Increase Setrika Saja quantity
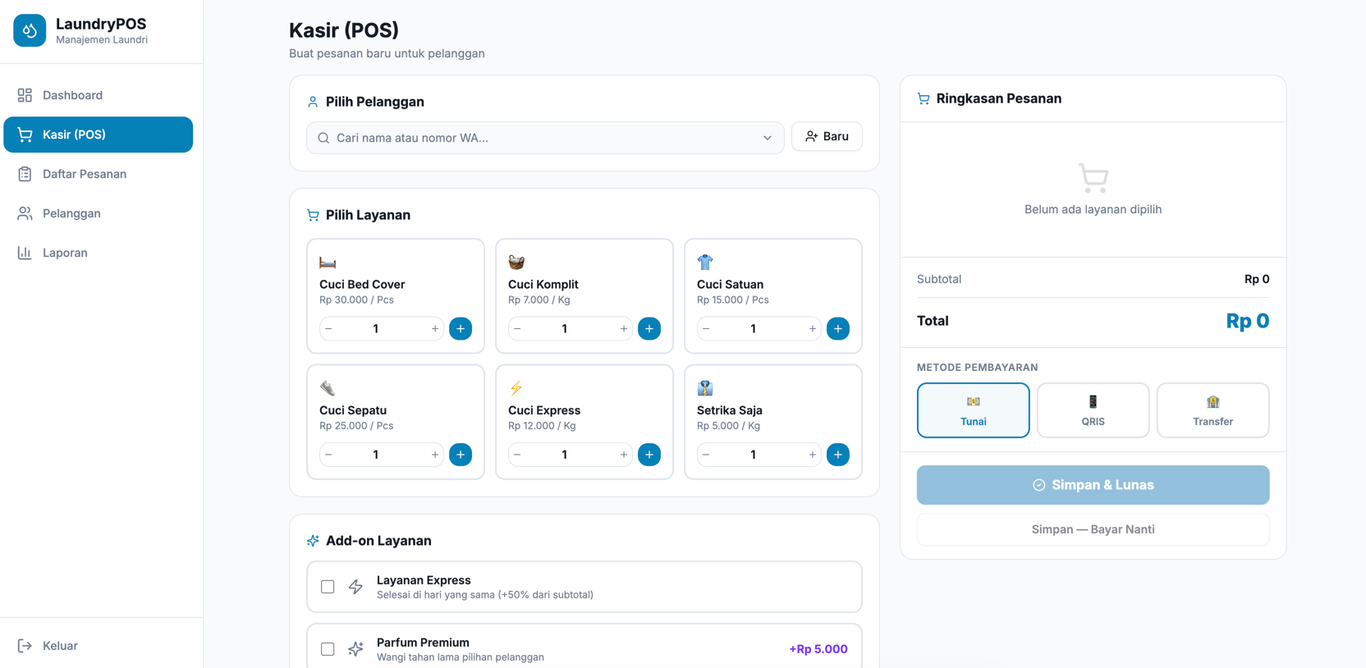Image resolution: width=1366 pixels, height=668 pixels. click(812, 455)
